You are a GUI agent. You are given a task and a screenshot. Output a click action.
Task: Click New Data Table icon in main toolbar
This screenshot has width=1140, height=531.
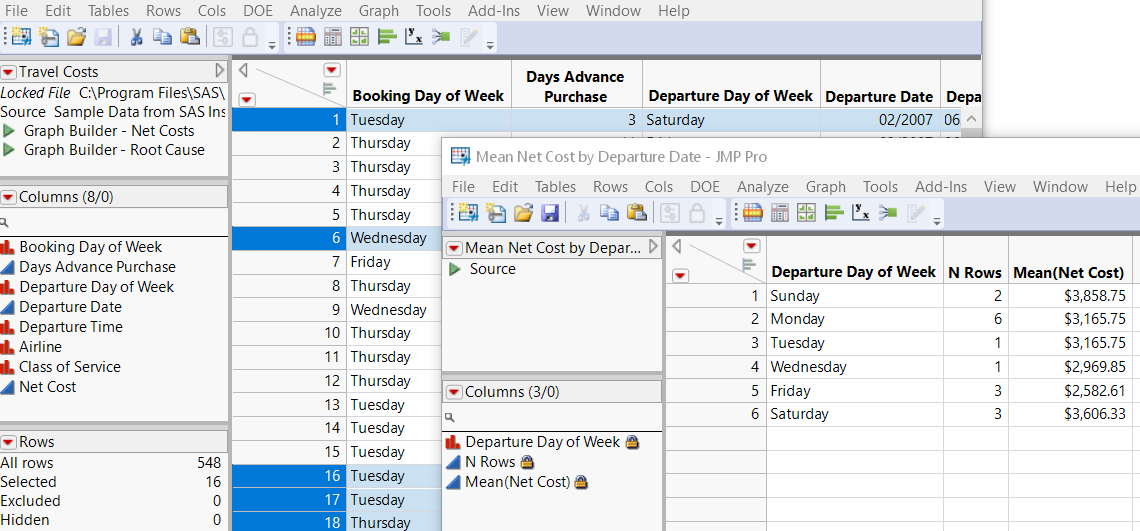pyautogui.click(x=21, y=37)
